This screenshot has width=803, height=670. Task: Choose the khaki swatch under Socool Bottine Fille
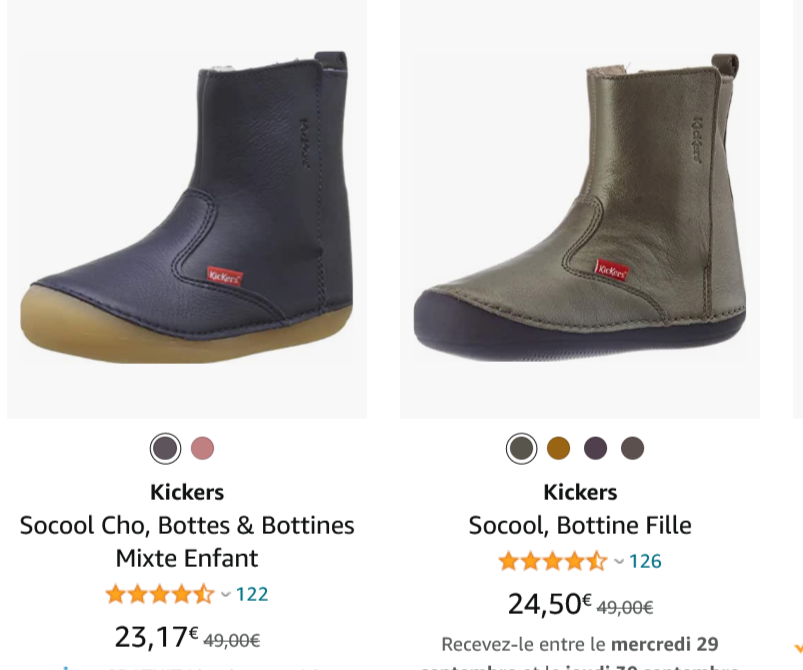[x=521, y=449]
